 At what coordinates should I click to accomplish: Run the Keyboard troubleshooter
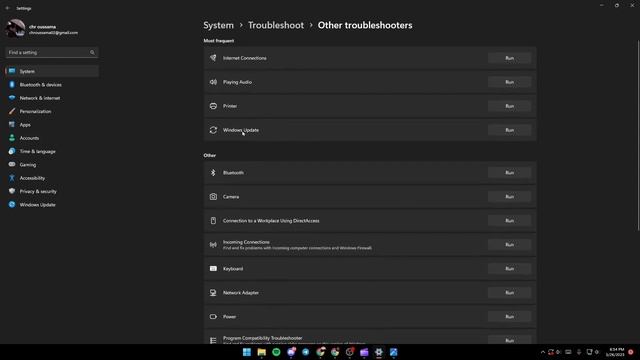[509, 269]
